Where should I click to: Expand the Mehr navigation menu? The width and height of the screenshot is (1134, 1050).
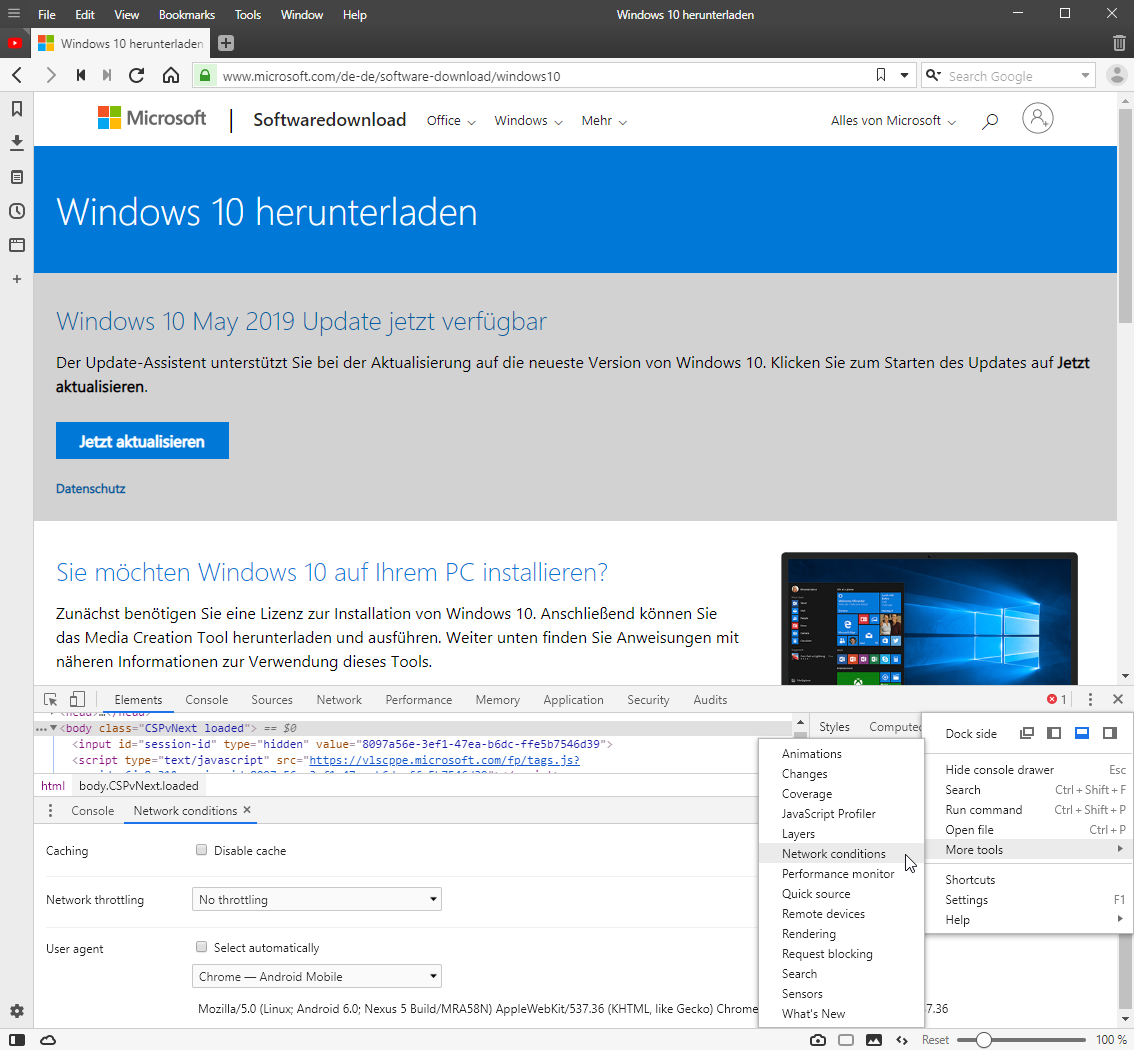point(604,121)
